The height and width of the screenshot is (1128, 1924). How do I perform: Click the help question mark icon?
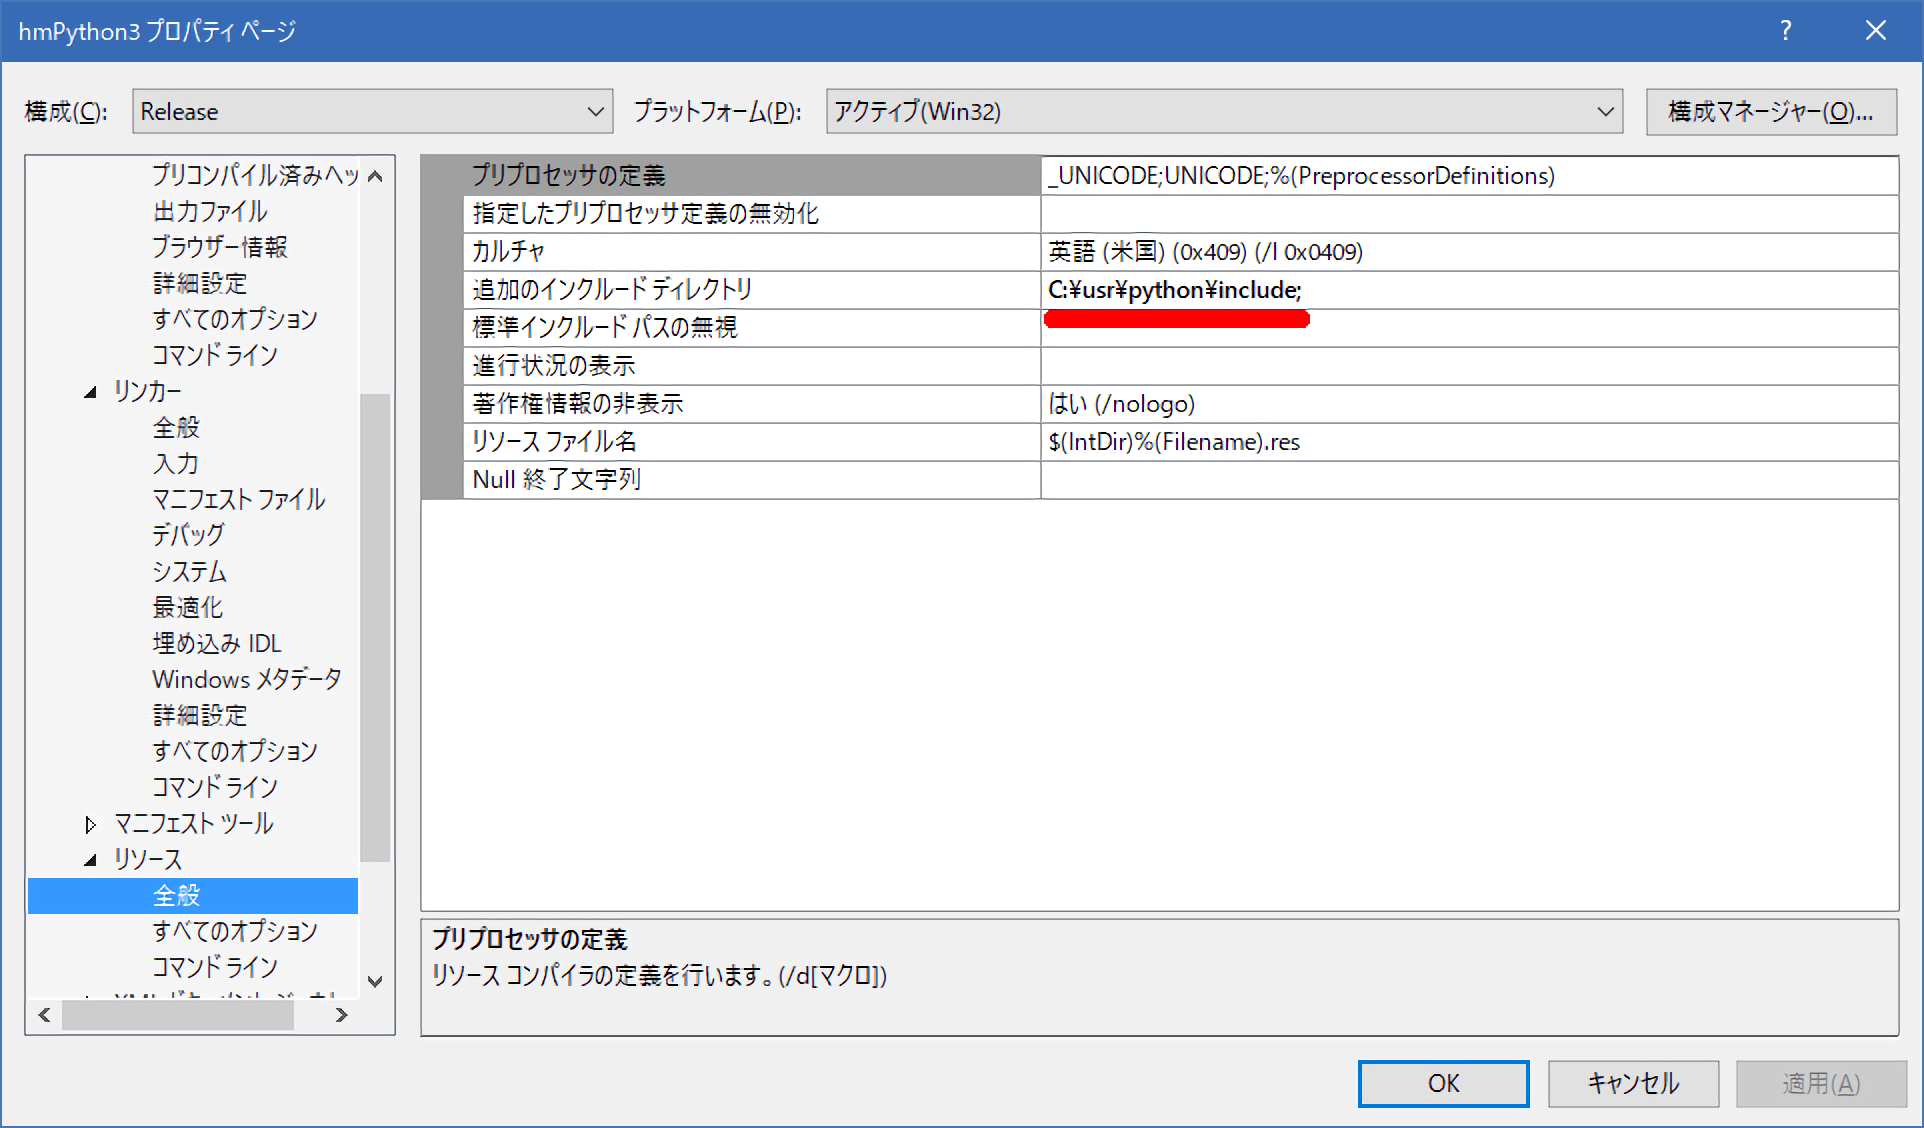point(1785,31)
